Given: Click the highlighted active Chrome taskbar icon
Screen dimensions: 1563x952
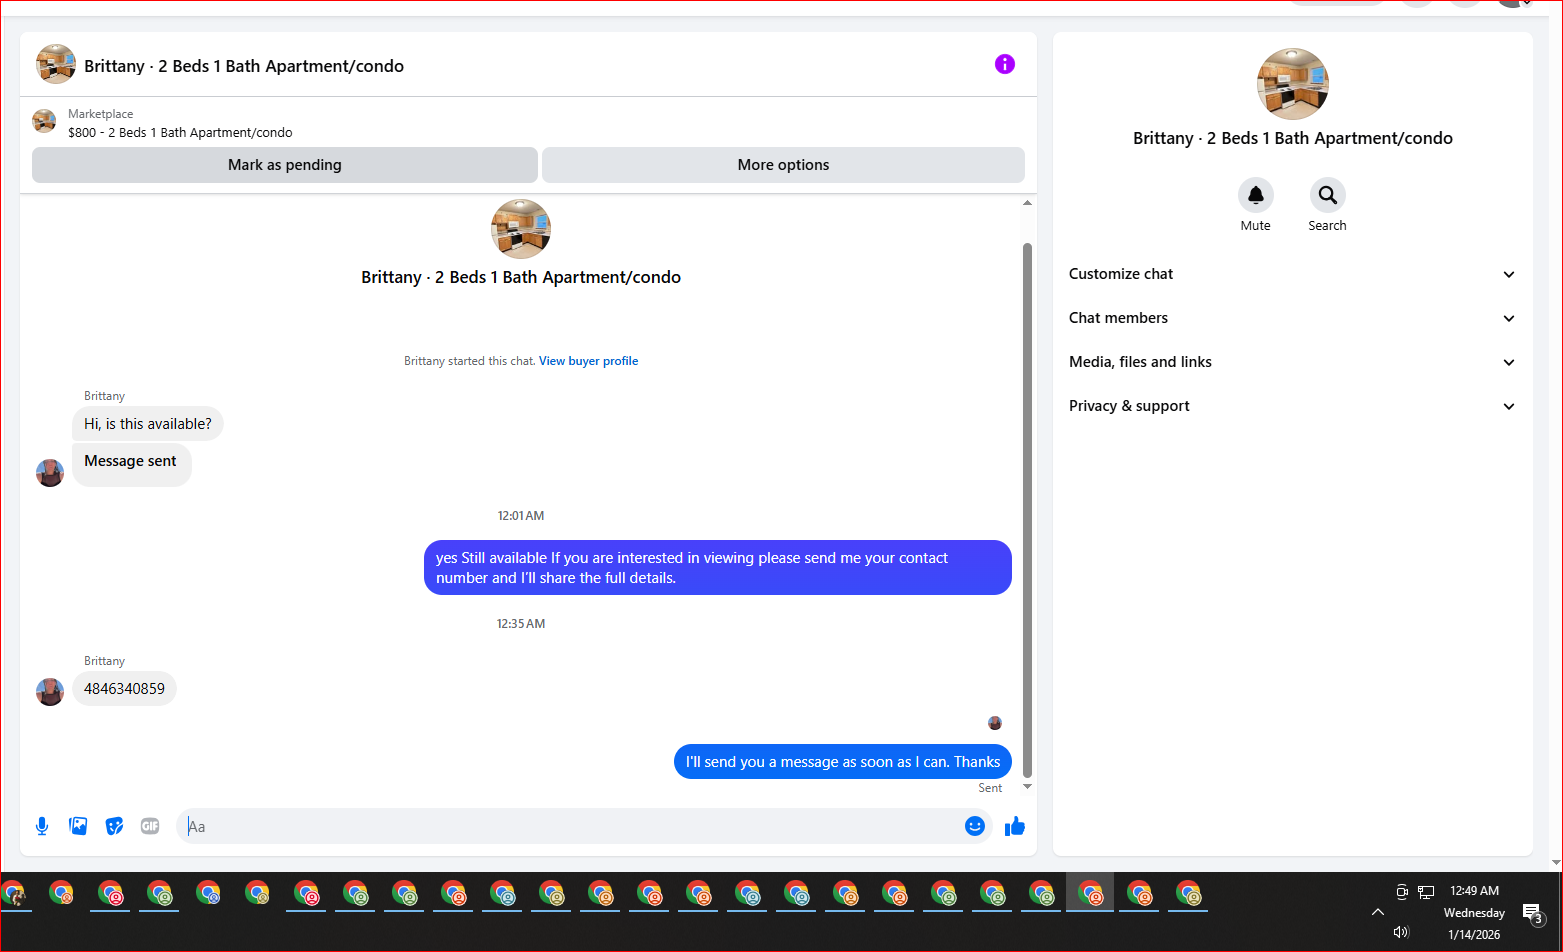Looking at the screenshot, I should point(1090,892).
